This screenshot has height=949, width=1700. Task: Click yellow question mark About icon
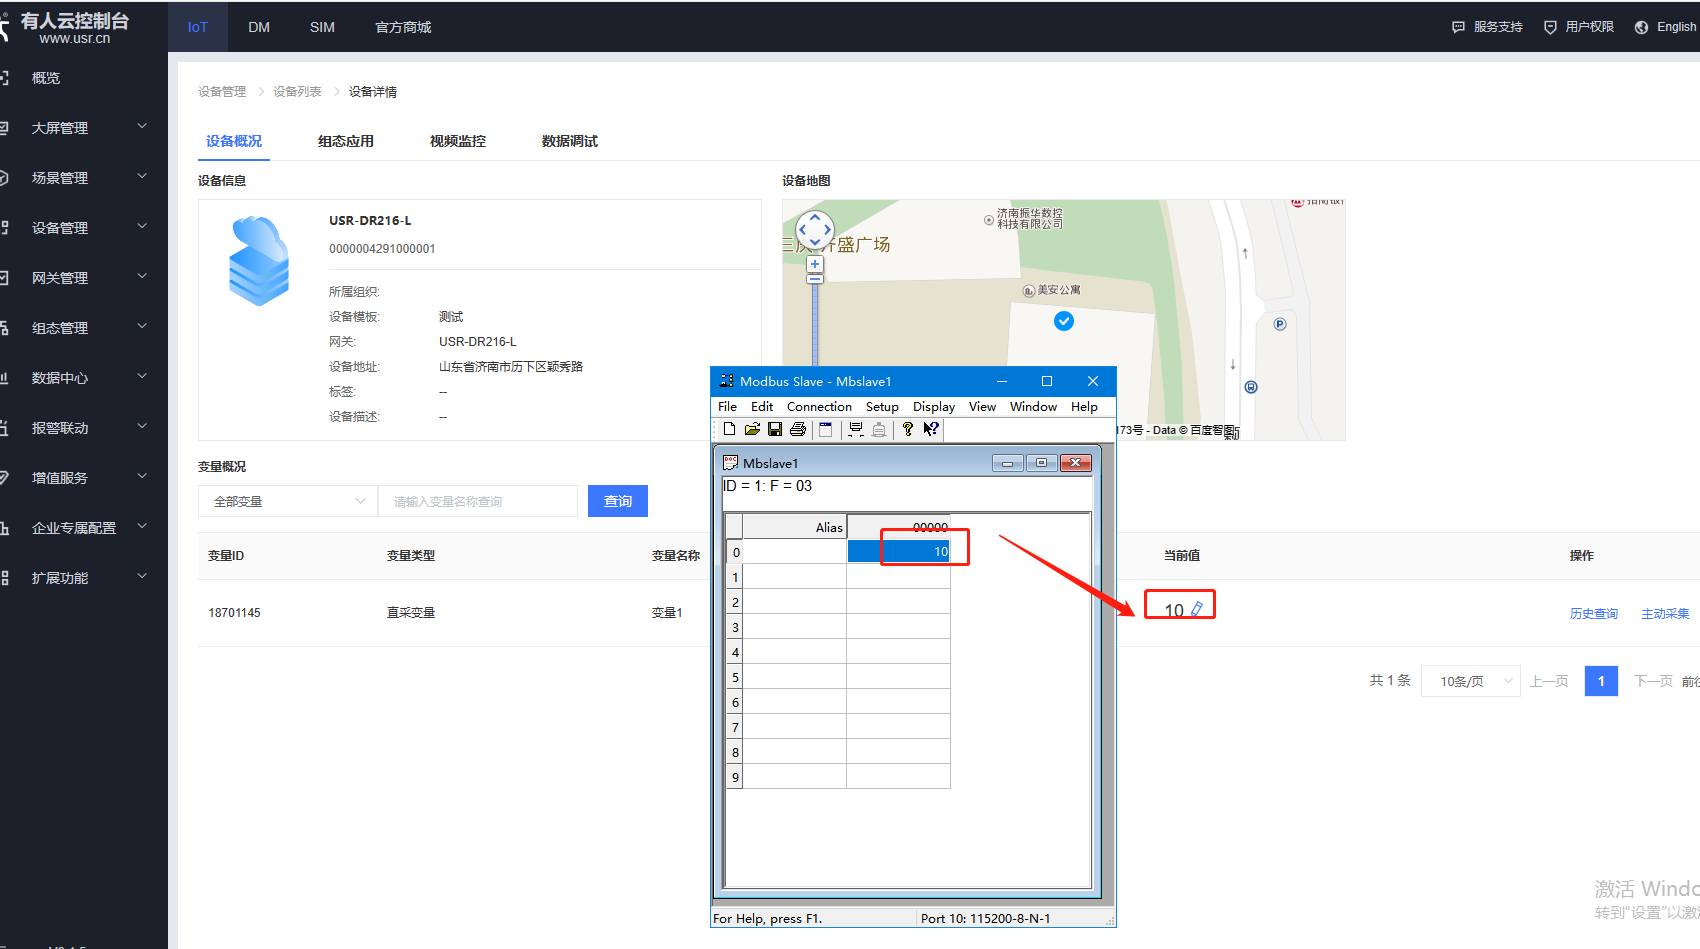coord(907,429)
